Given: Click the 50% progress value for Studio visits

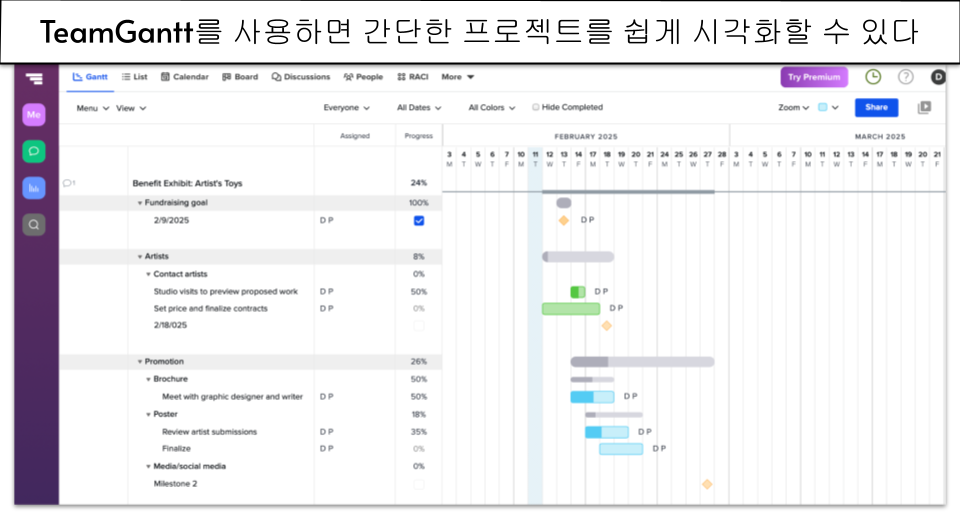Looking at the screenshot, I should click(419, 291).
